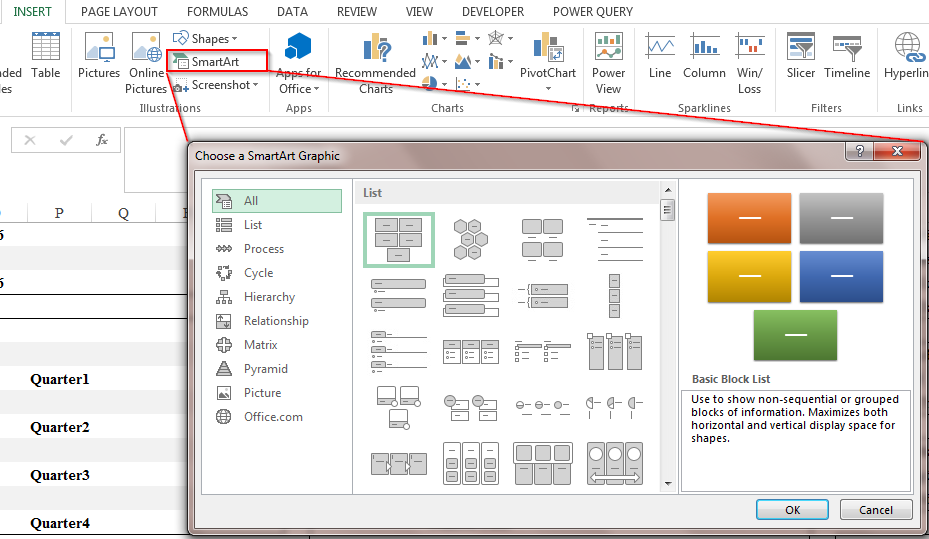The height and width of the screenshot is (539, 929).
Task: Click the layout list scroll-down arrow
Action: pyautogui.click(x=668, y=484)
